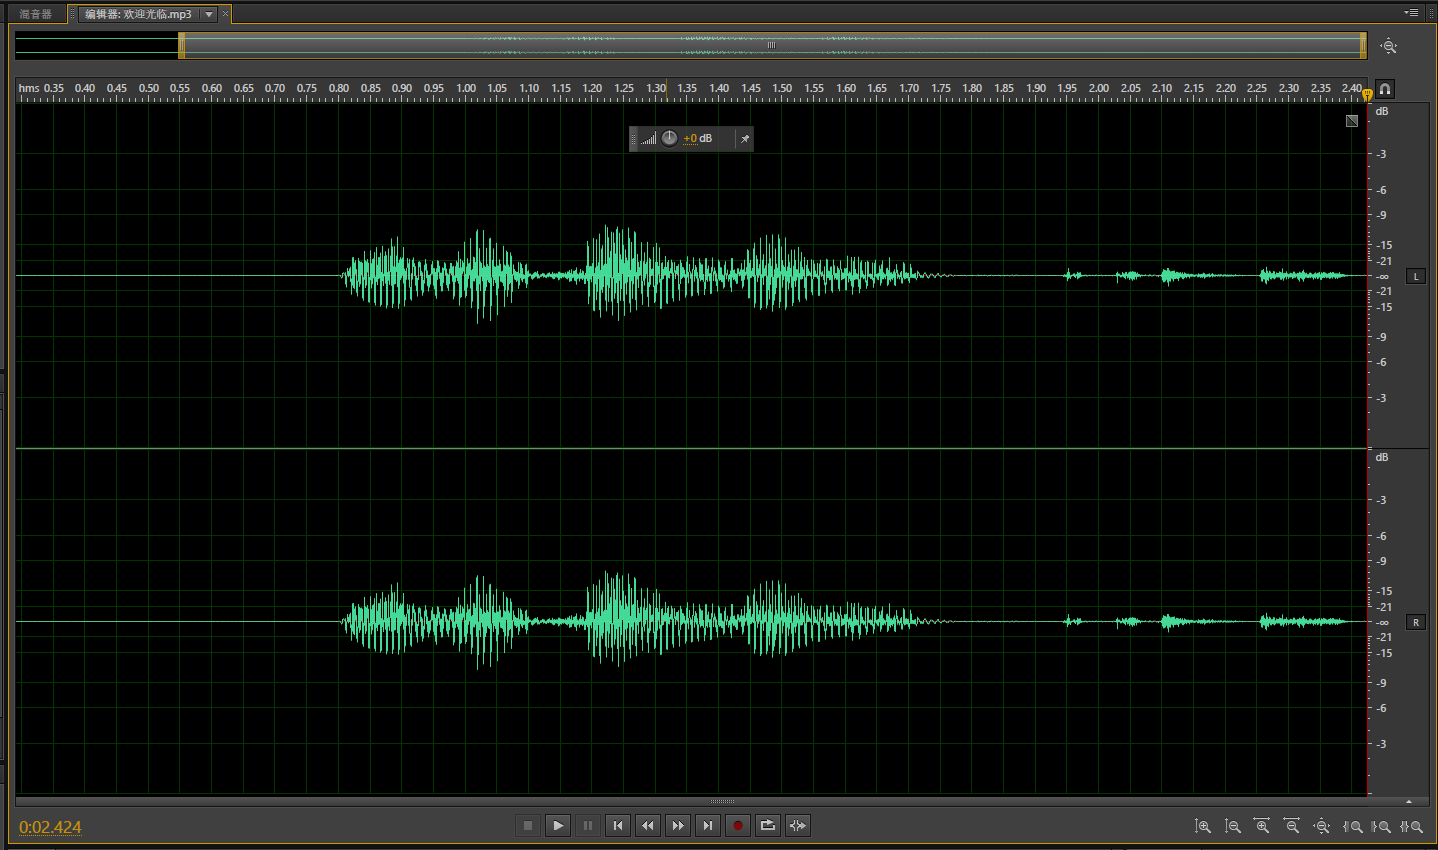Click zoom out full icon beside overview navigator
1438x850 pixels.
point(1389,46)
